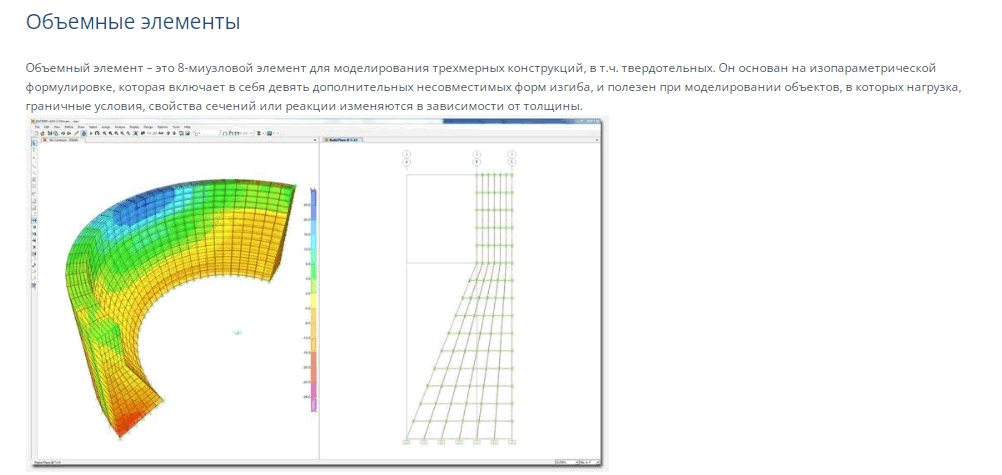Click the green segment of the contour legend

click(x=314, y=272)
